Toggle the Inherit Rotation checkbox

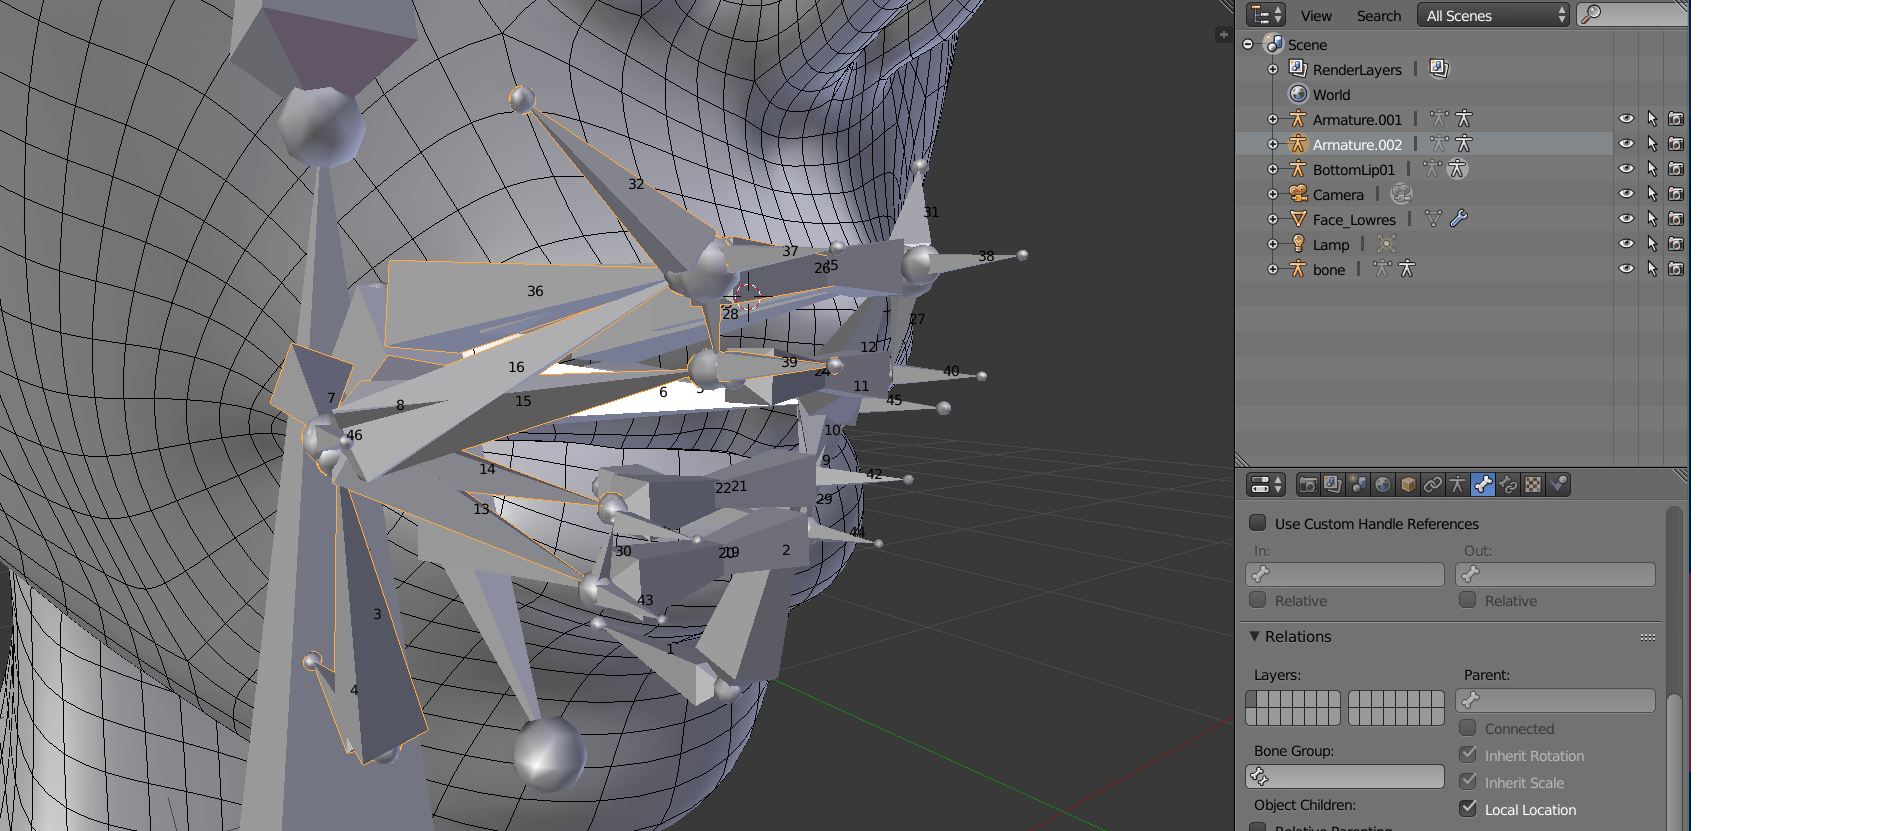(x=1468, y=755)
